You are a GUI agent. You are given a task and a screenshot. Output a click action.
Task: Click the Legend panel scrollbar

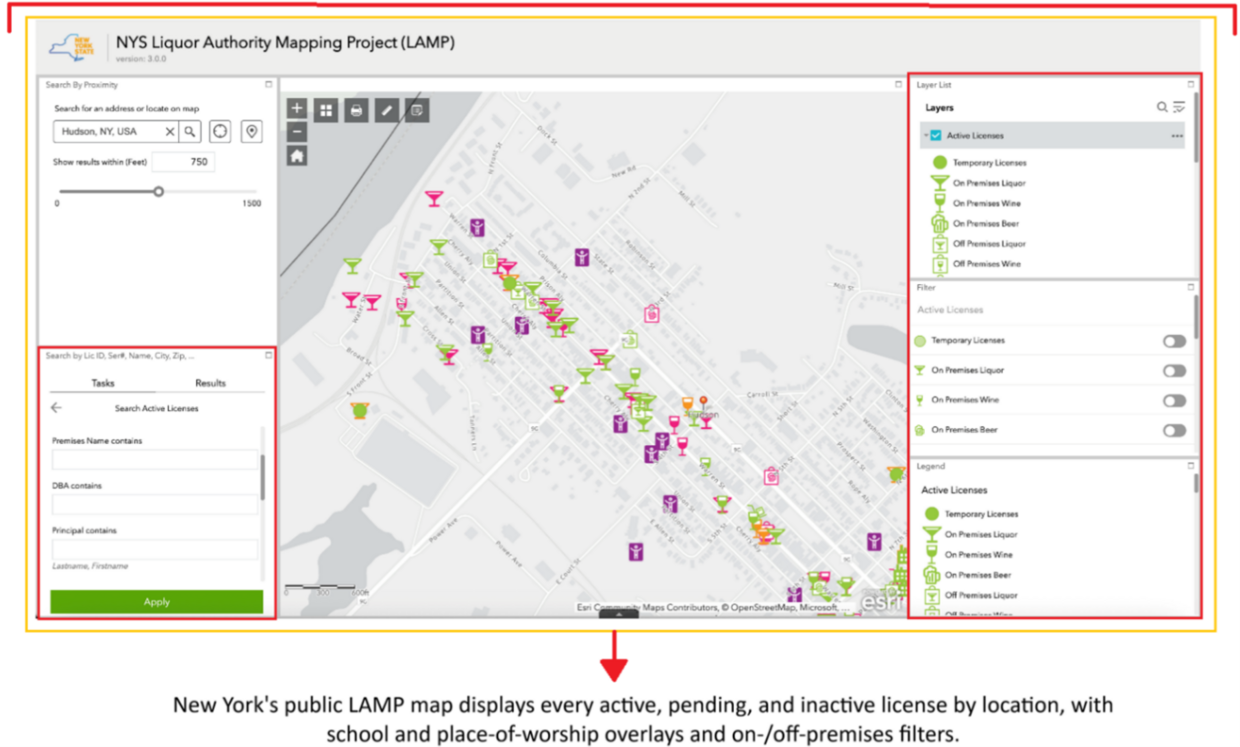click(x=1196, y=484)
